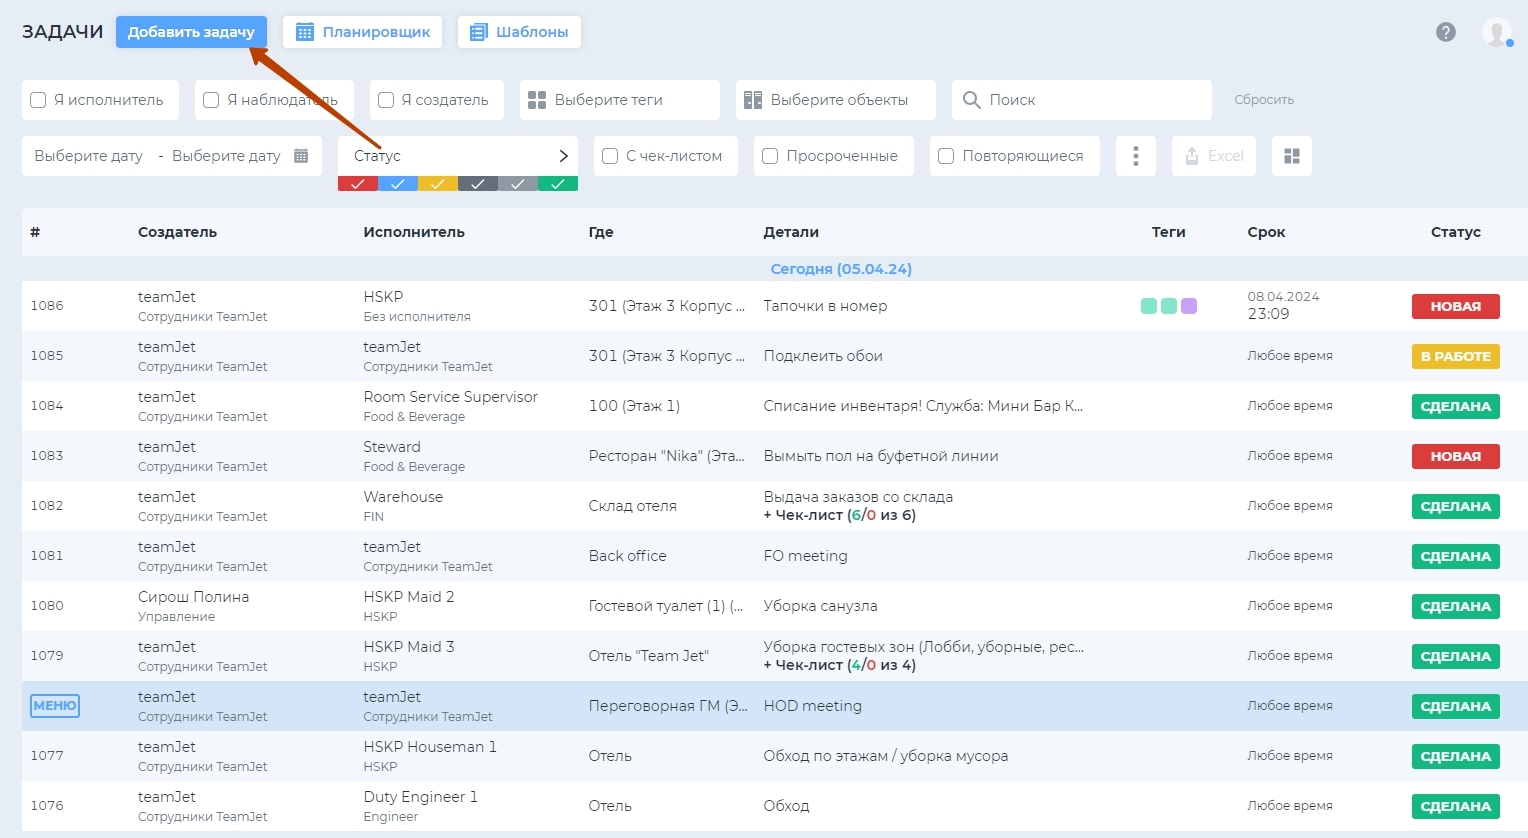Click 'СДЕЛАНА' status on task 1076
This screenshot has width=1528, height=838.
(1456, 806)
